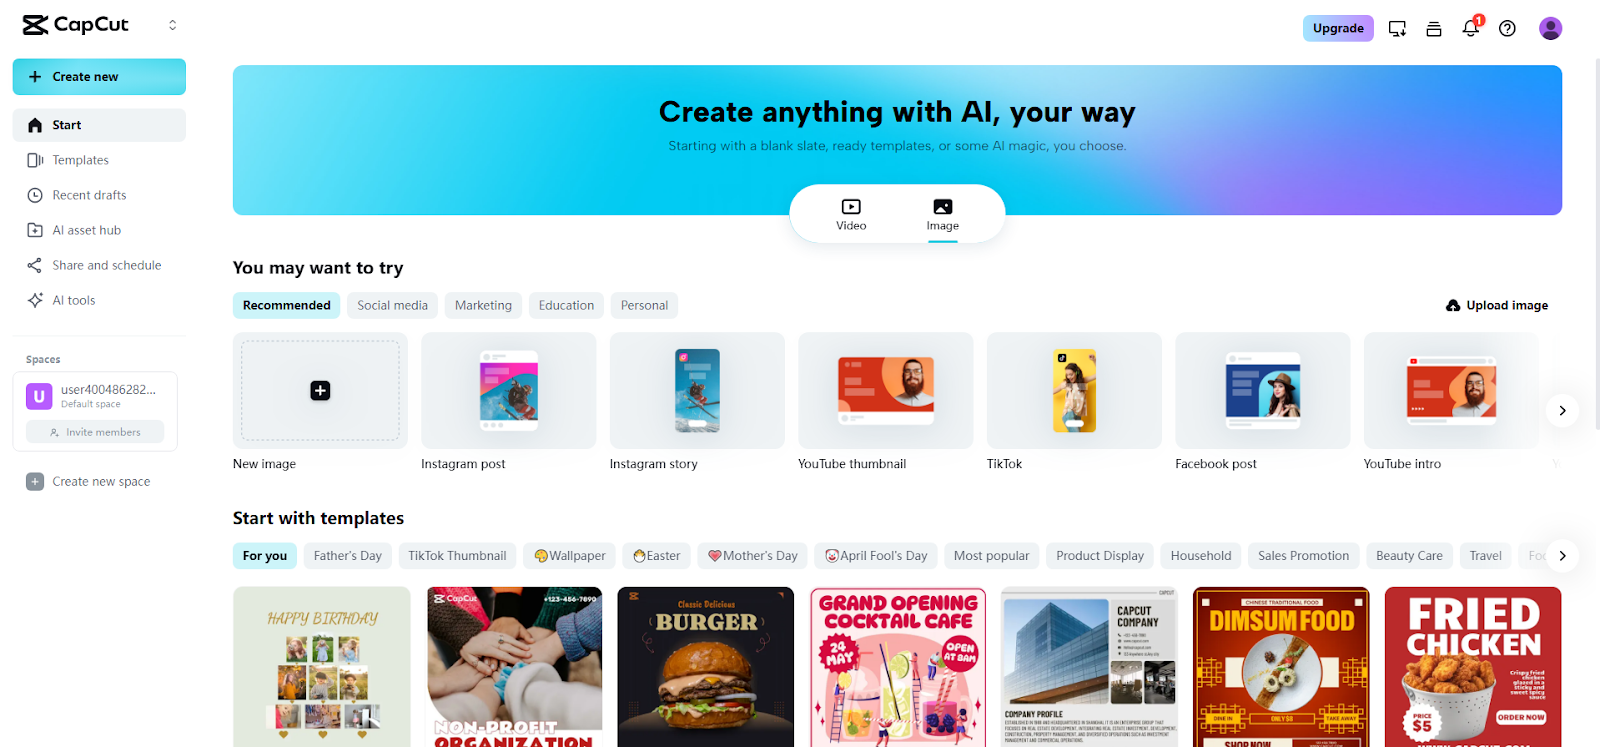
Task: Expand the CapCut workspace switcher arrows
Action: click(172, 25)
